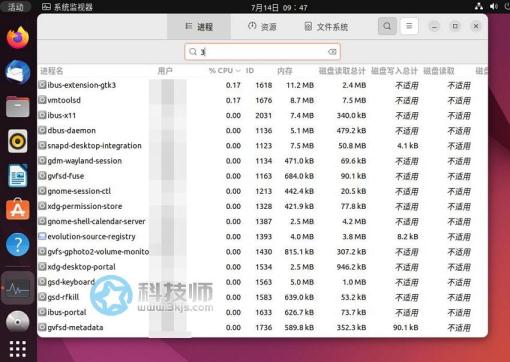Click memory value 471.0 kB
The height and width of the screenshot is (362, 510).
299,161
